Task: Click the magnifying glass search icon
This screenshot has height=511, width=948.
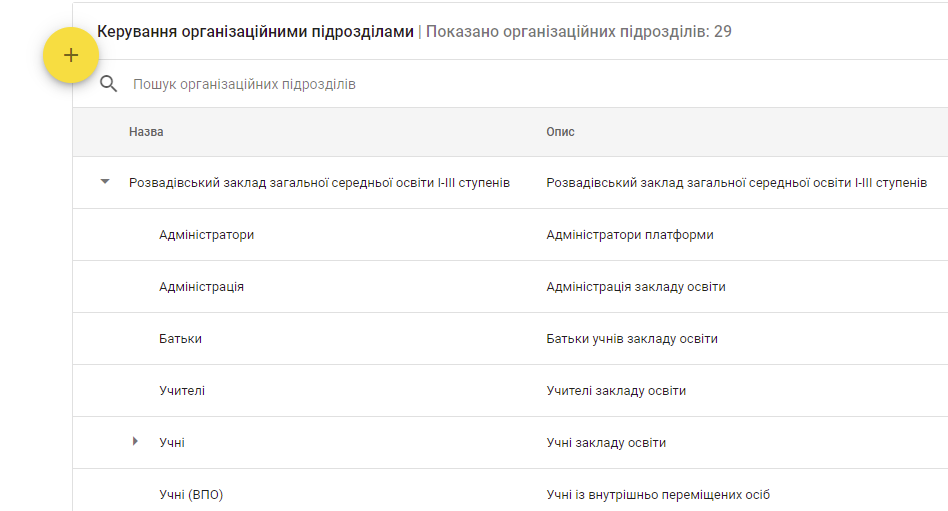Action: 108,83
